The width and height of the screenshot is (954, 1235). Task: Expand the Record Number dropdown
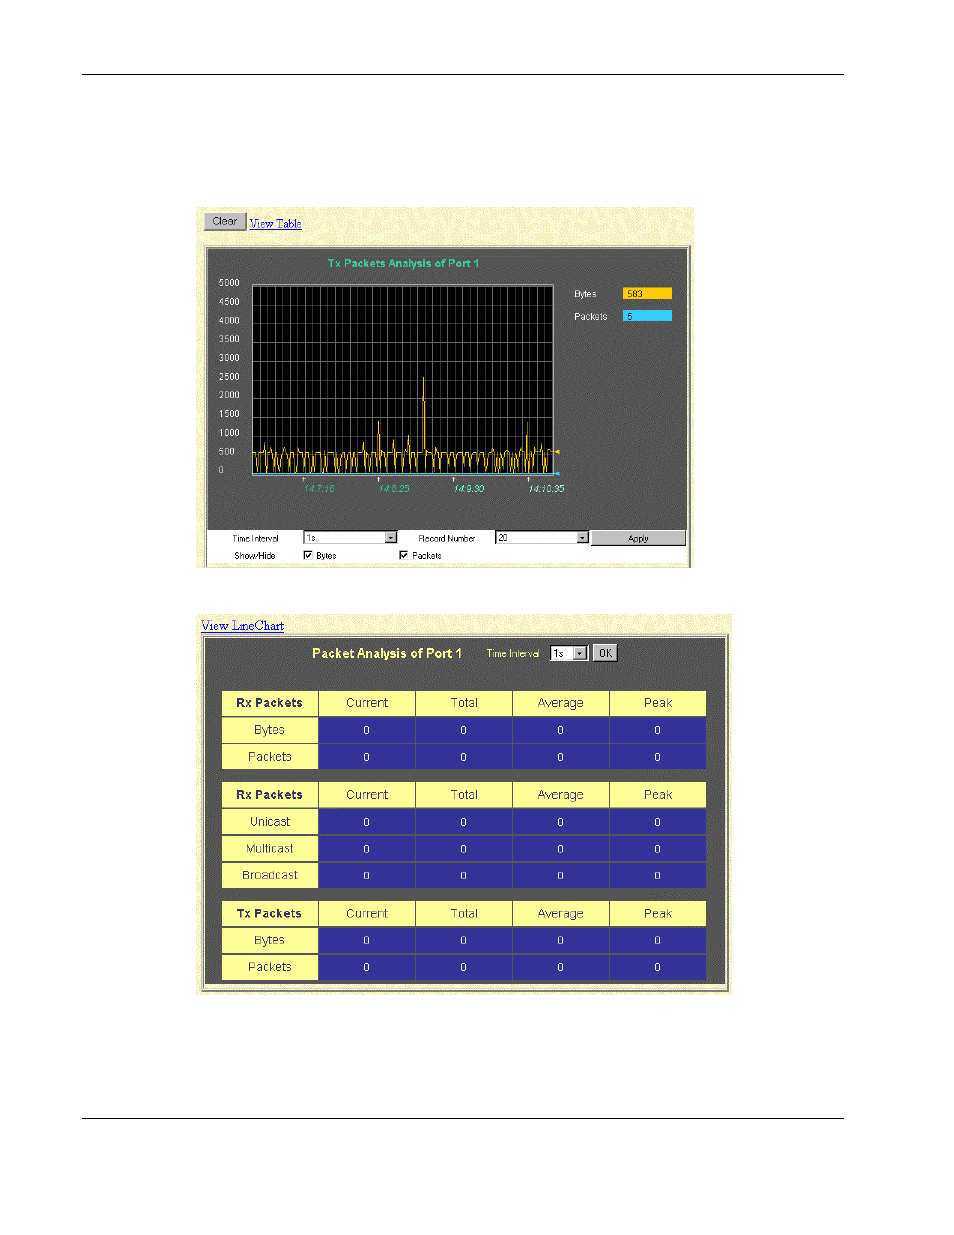[583, 538]
